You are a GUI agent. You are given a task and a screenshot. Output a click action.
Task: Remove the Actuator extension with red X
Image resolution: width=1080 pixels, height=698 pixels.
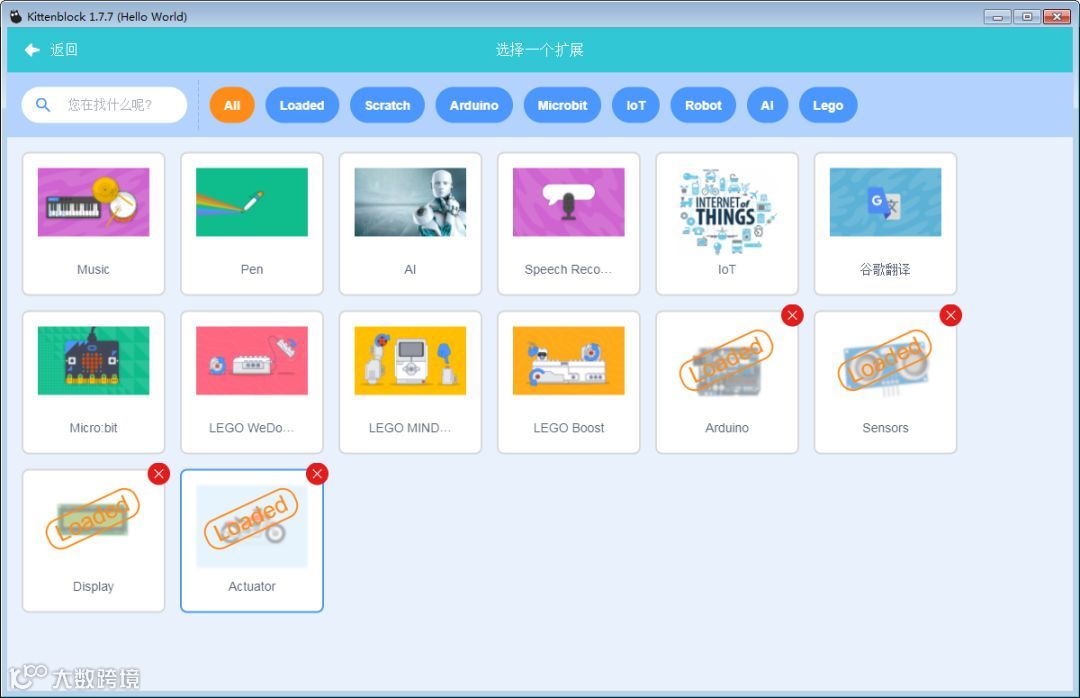(317, 474)
